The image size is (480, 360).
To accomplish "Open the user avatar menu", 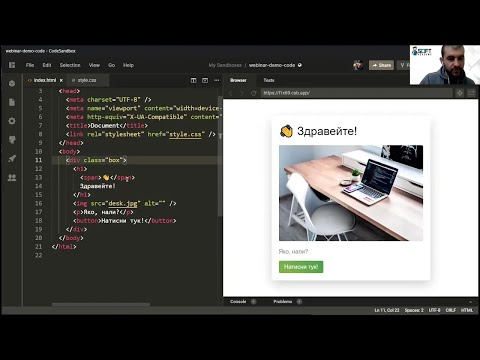I will (358, 65).
